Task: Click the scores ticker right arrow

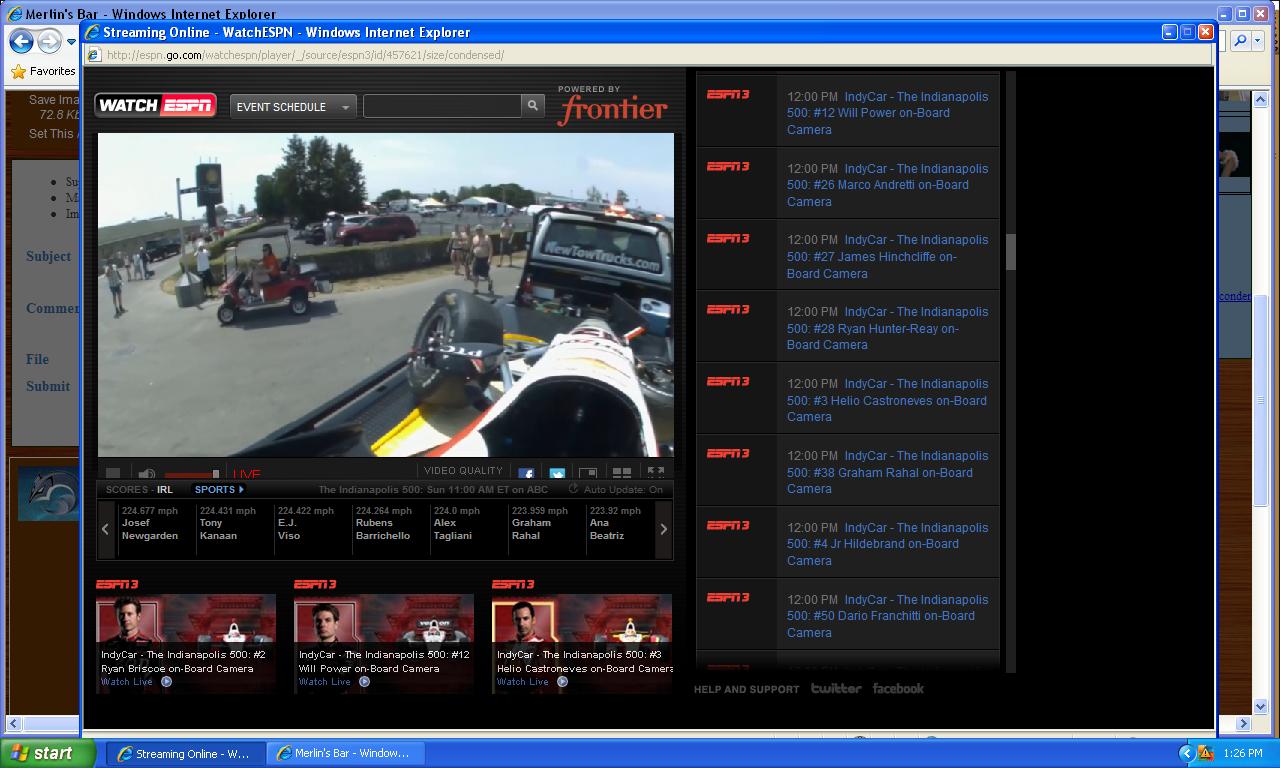Action: coord(663,529)
